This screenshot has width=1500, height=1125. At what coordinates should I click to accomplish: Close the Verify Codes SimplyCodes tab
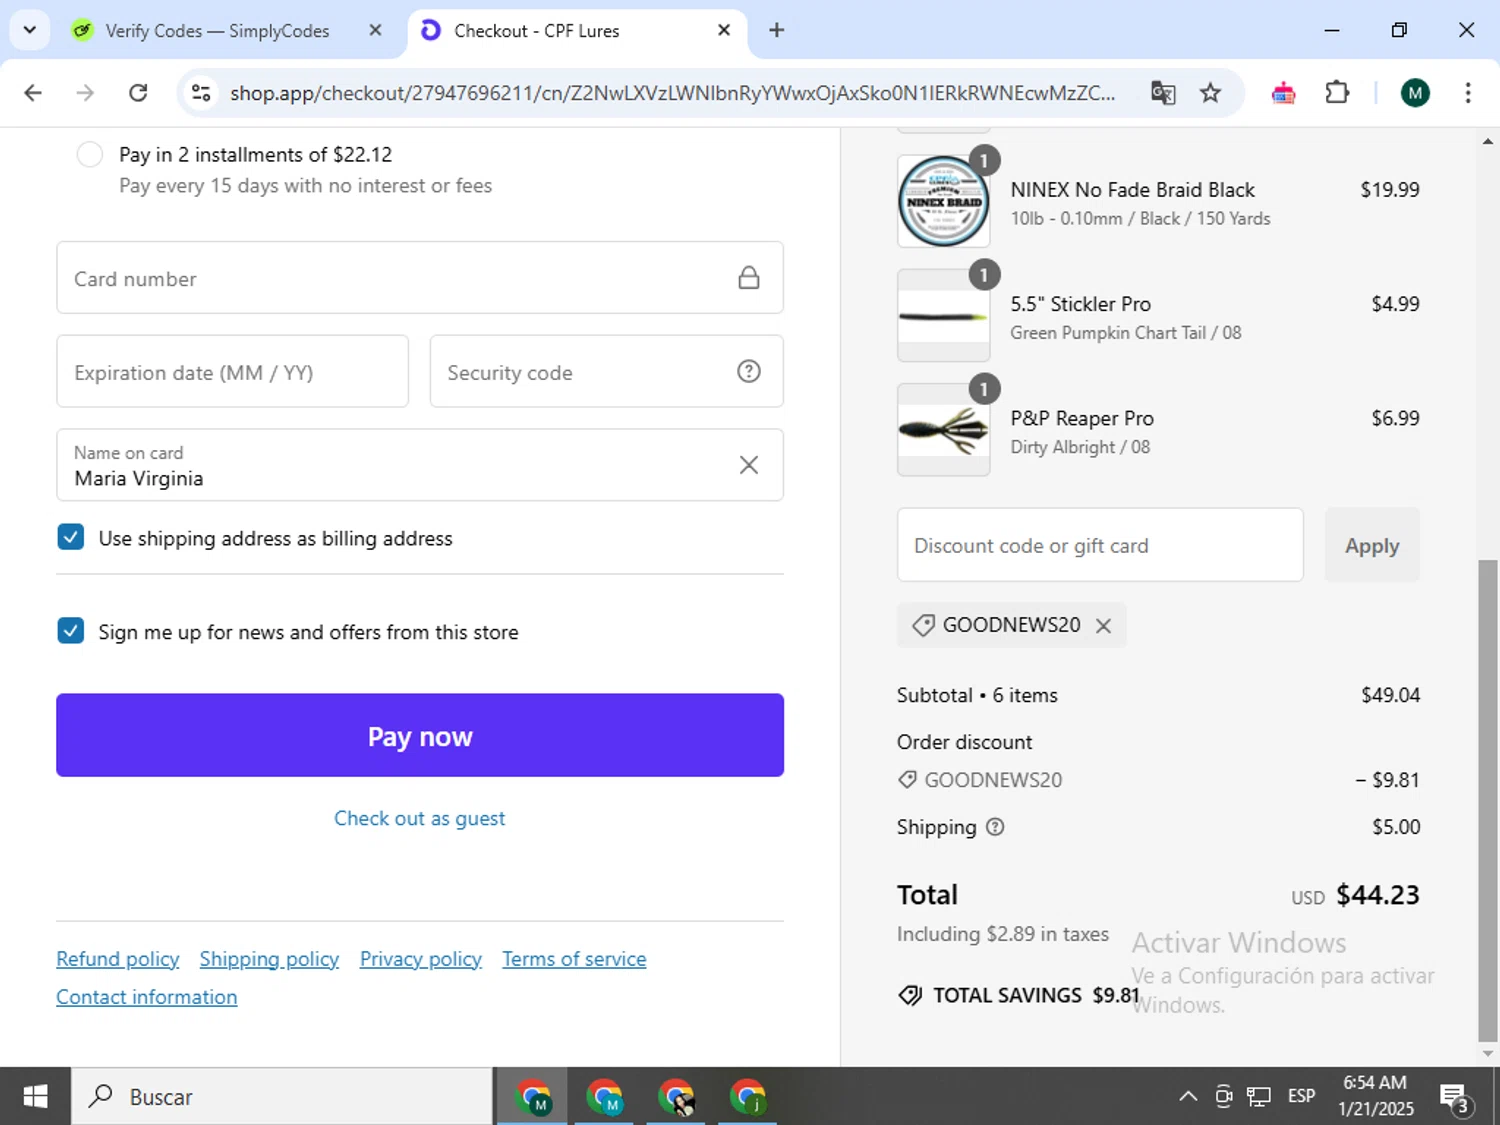(375, 30)
